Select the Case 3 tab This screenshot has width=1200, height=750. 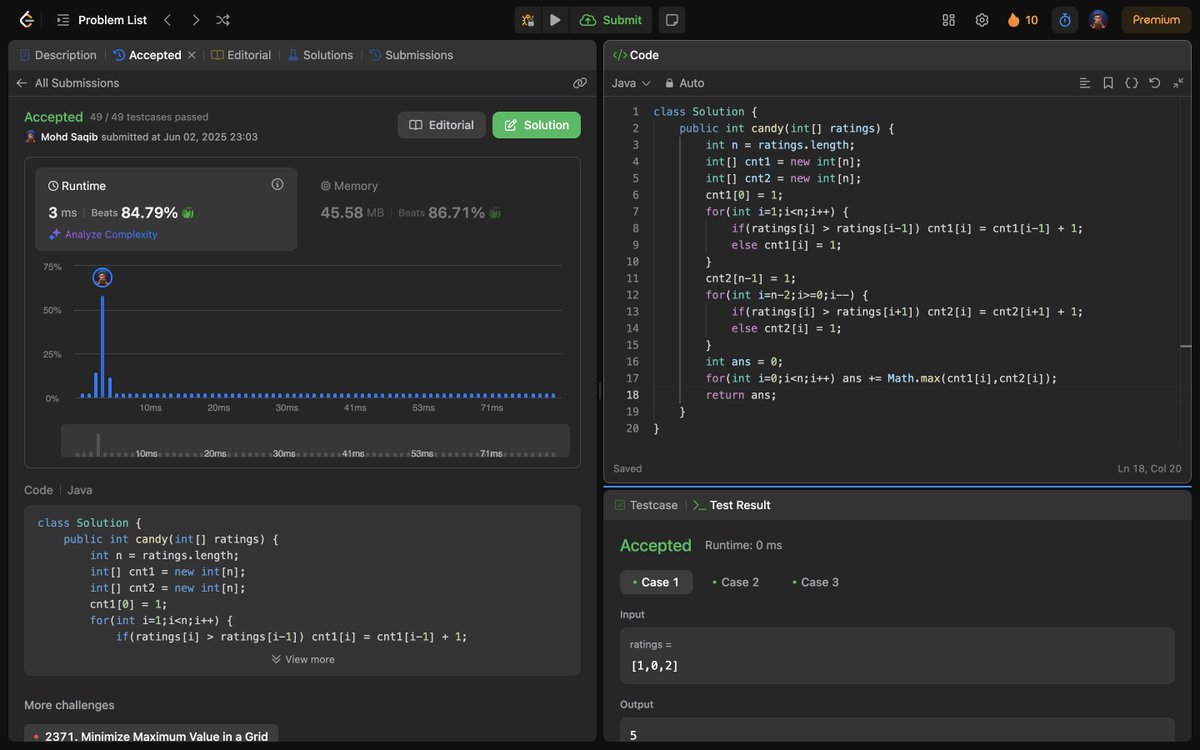(x=815, y=582)
